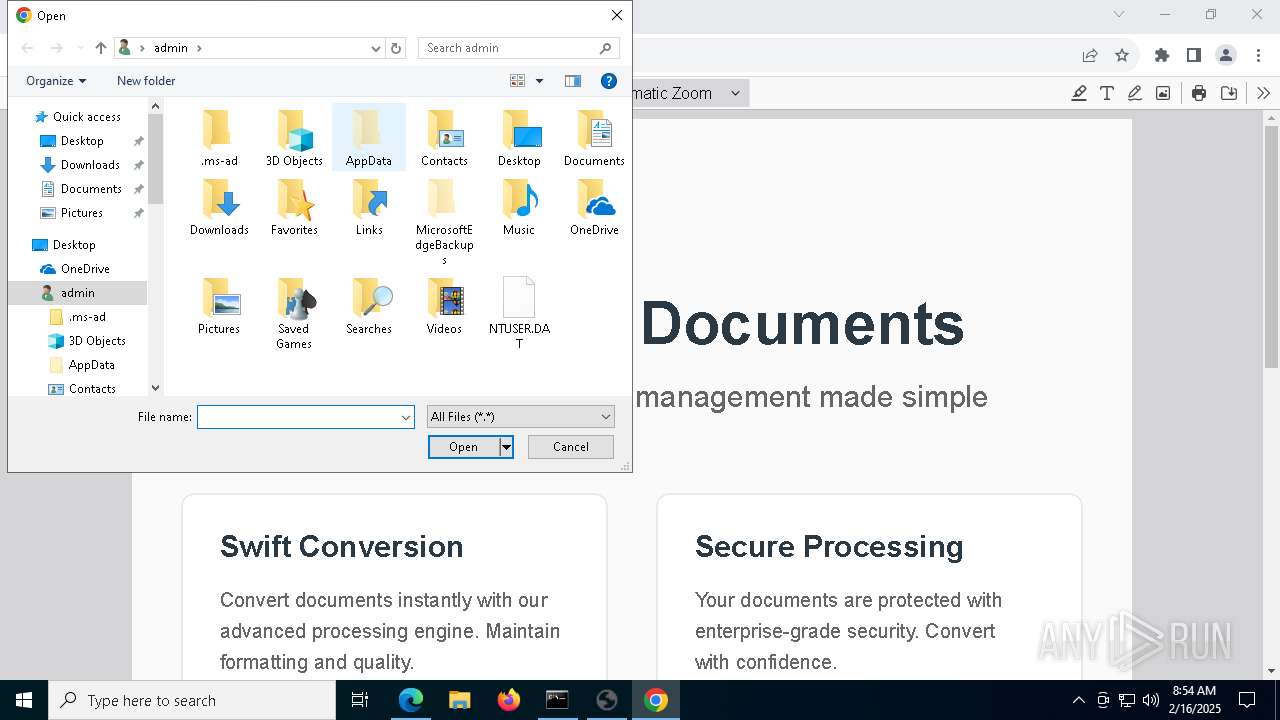Click the taskbar search box

coord(192,700)
